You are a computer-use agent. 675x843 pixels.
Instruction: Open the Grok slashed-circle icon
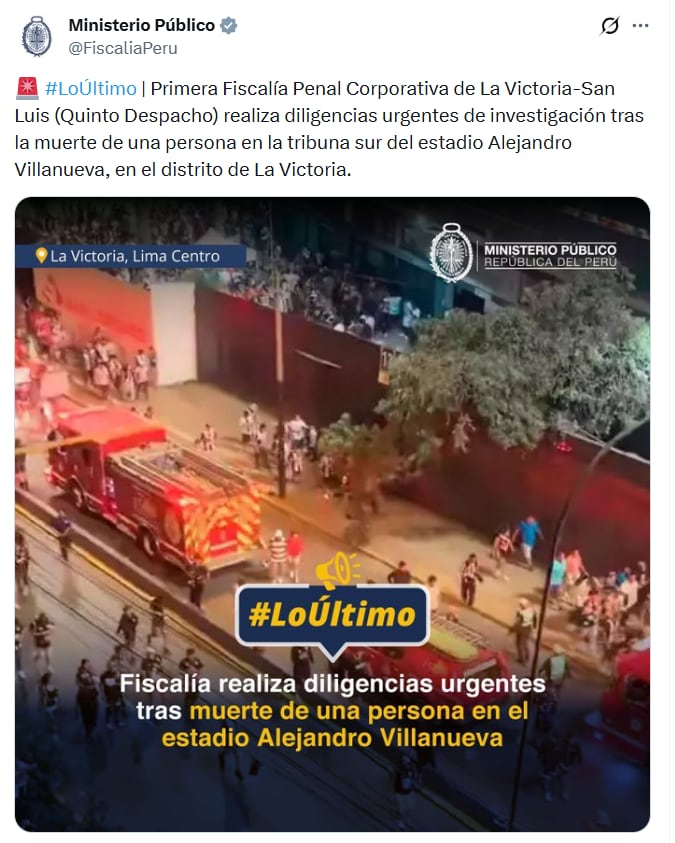tap(610, 25)
